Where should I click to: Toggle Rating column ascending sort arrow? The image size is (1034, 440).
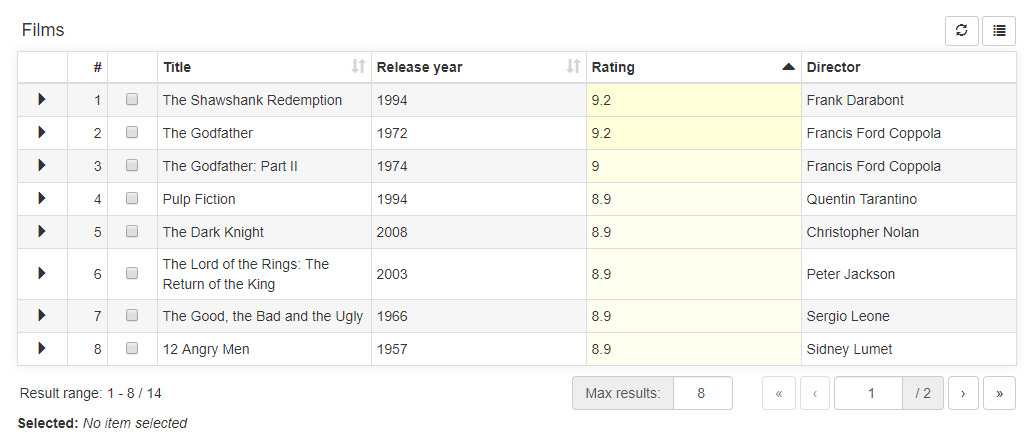pos(788,67)
